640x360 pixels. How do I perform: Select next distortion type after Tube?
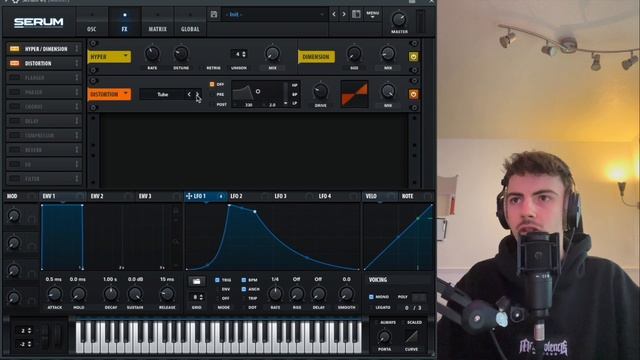(197, 94)
